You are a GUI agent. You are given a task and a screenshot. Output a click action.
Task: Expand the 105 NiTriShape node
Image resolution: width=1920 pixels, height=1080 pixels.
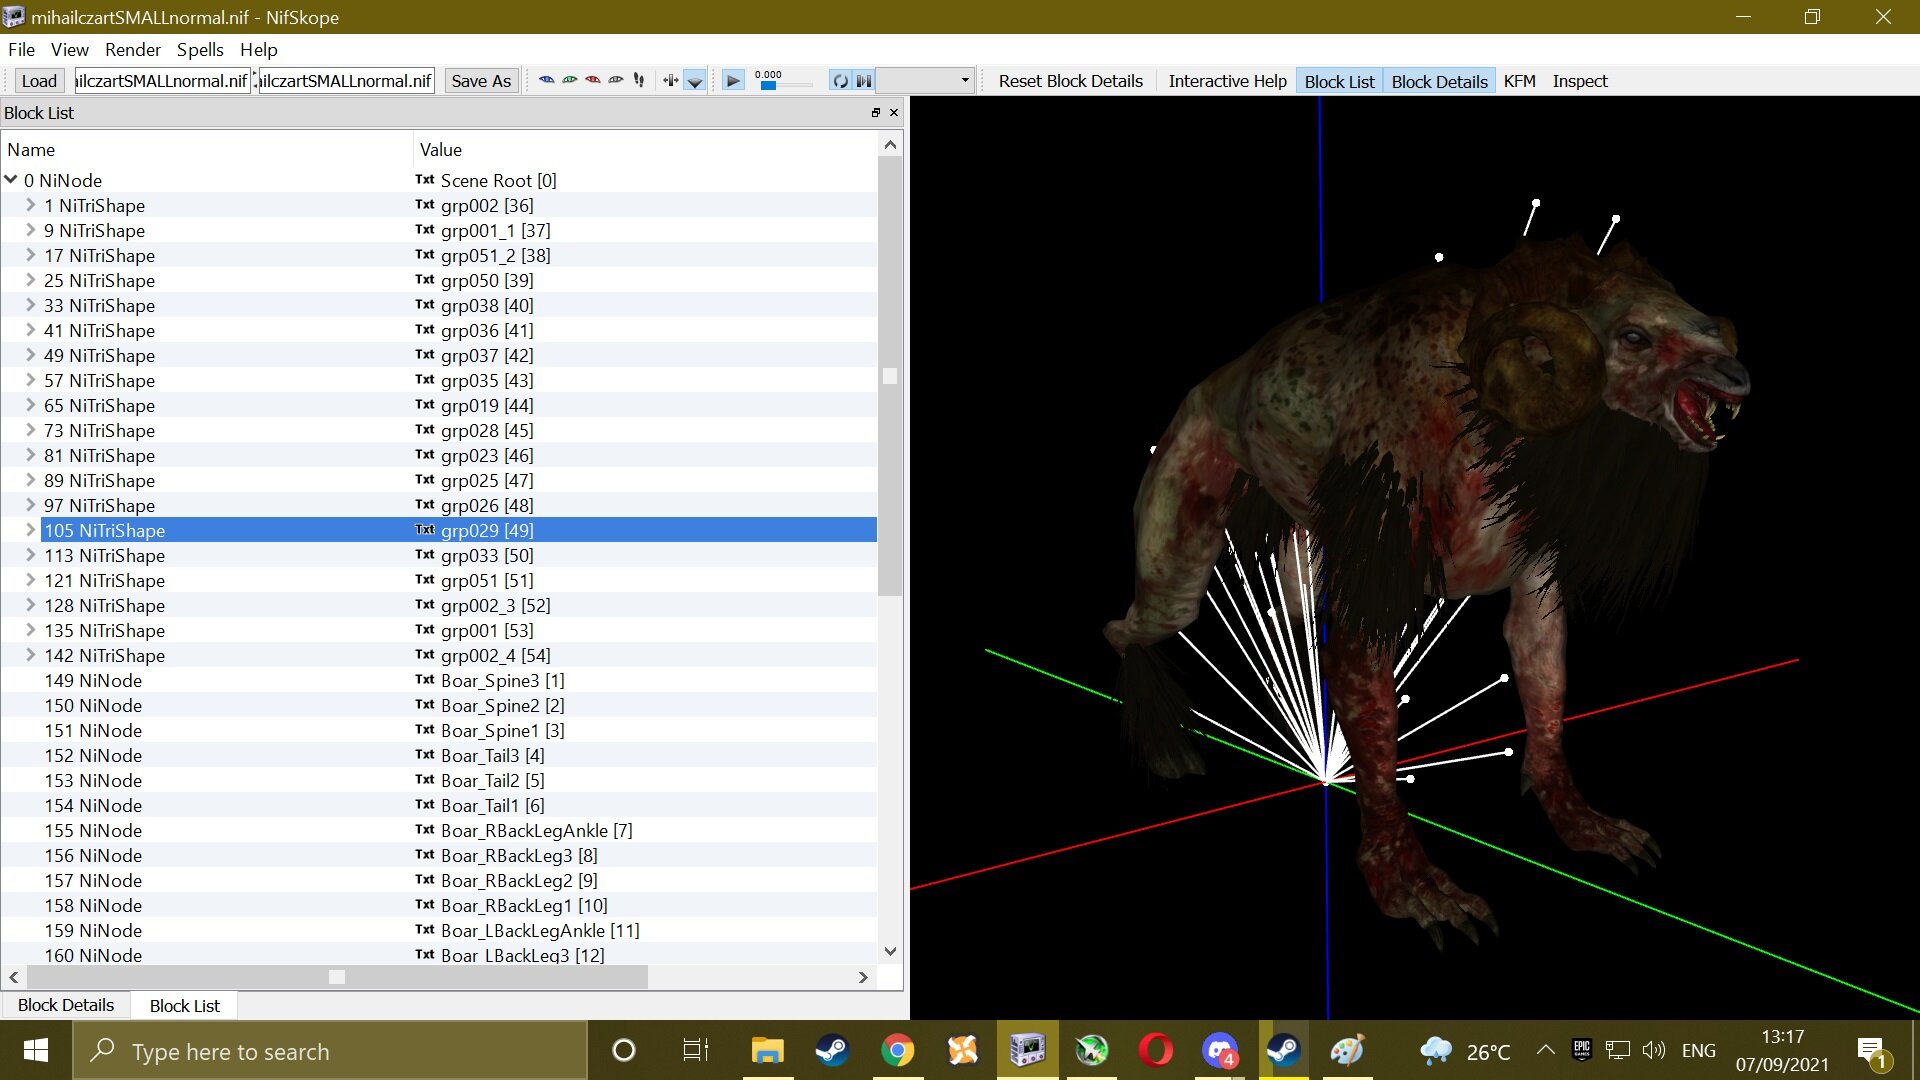point(31,530)
